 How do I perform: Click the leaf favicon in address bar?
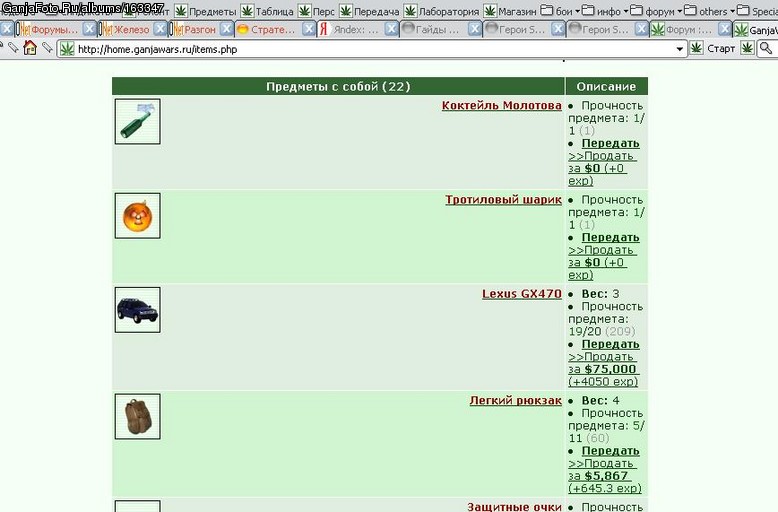tap(67, 49)
